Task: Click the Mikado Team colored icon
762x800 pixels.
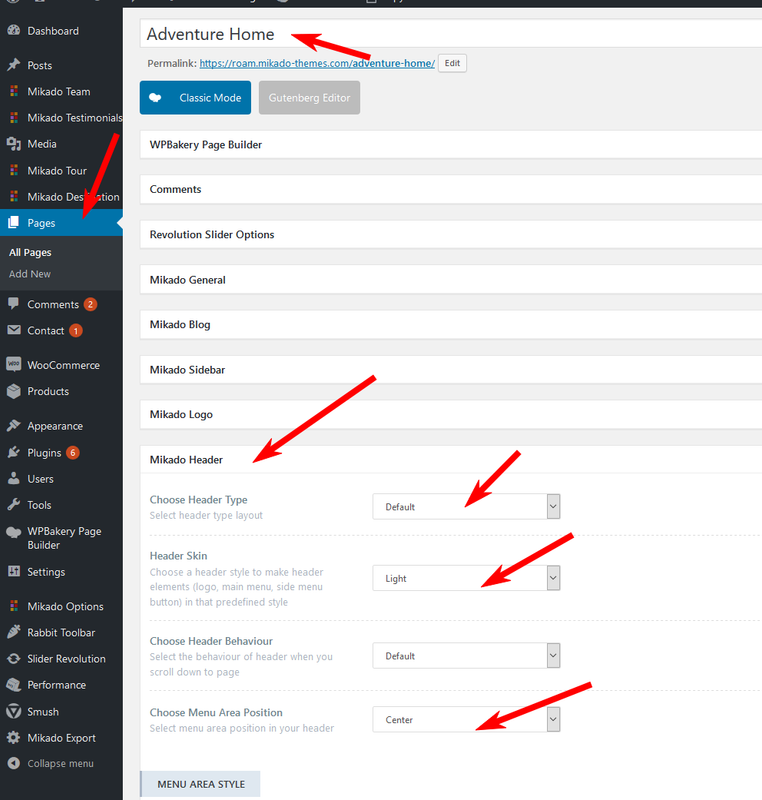Action: click(14, 91)
